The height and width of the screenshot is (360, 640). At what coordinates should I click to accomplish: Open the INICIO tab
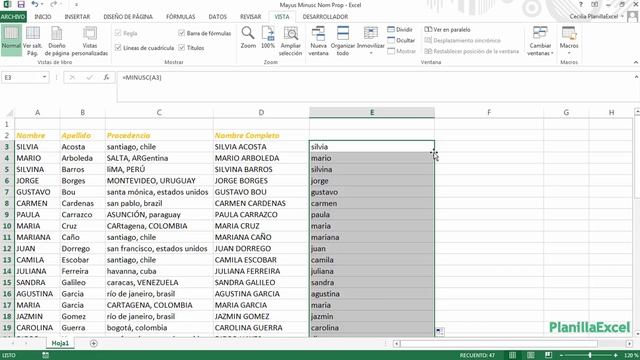42,17
